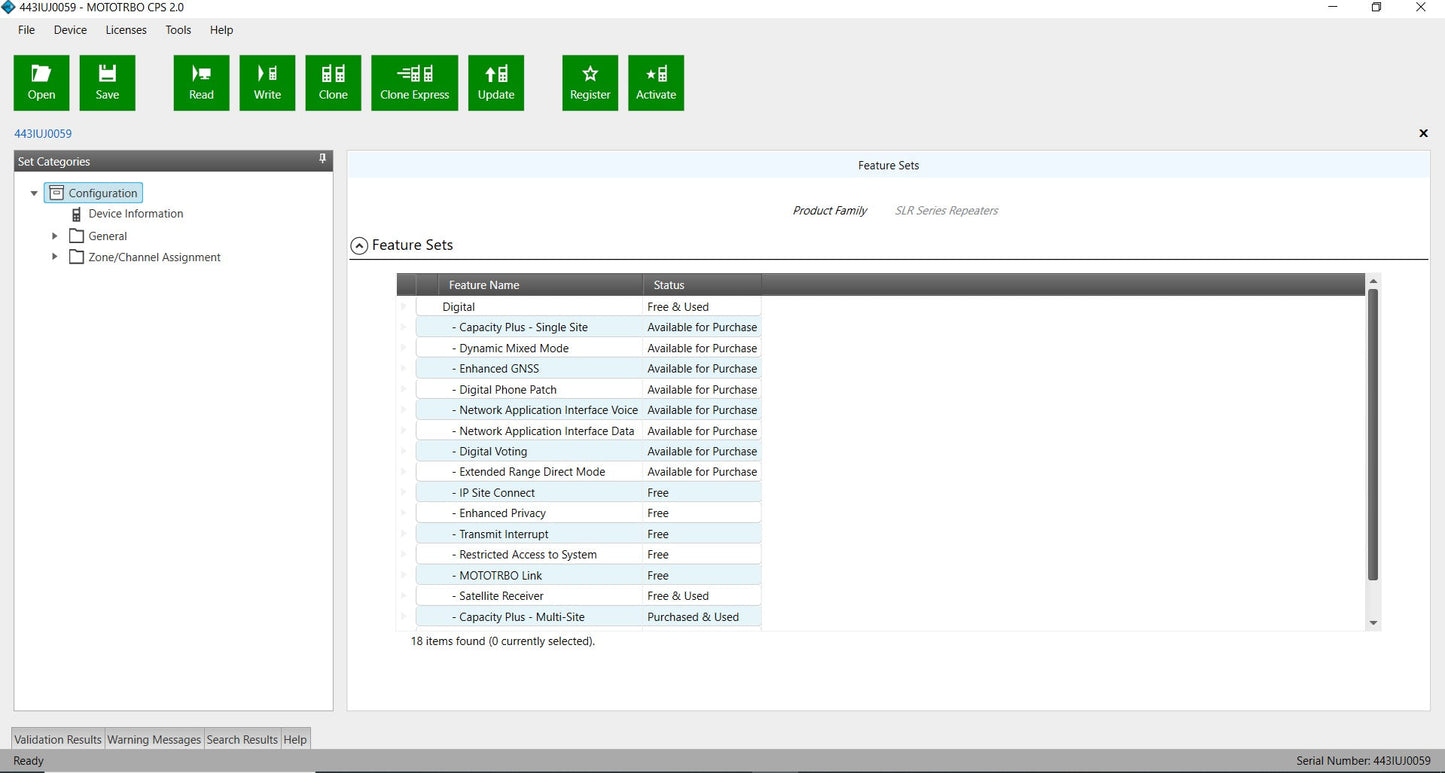Expand the General folder arrow
Image resolution: width=1445 pixels, height=773 pixels.
55,236
